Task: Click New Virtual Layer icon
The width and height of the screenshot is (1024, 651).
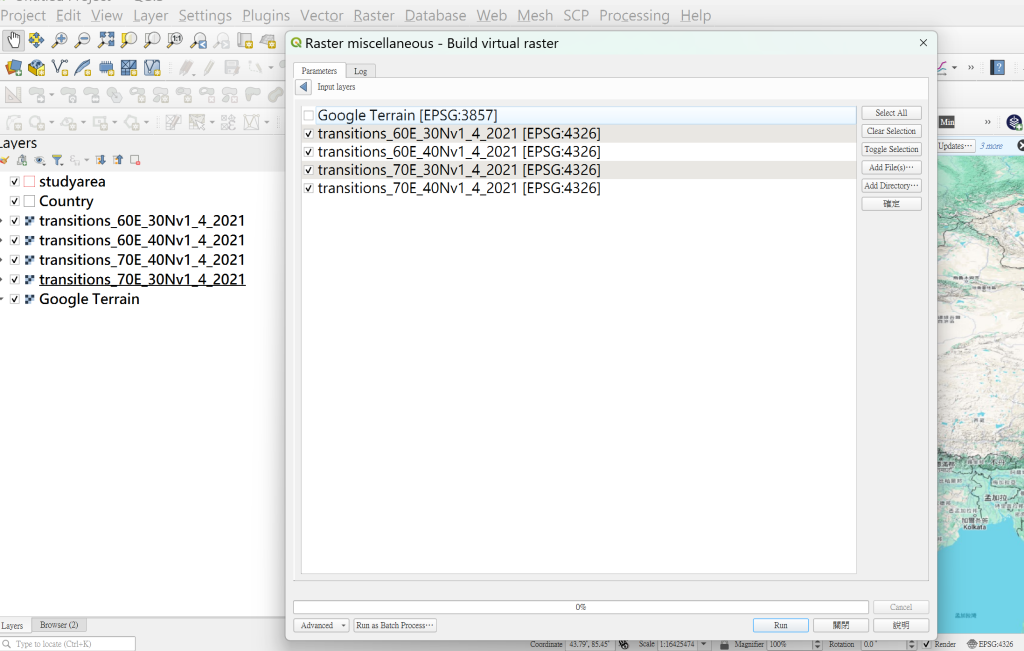Action: pyautogui.click(x=152, y=67)
